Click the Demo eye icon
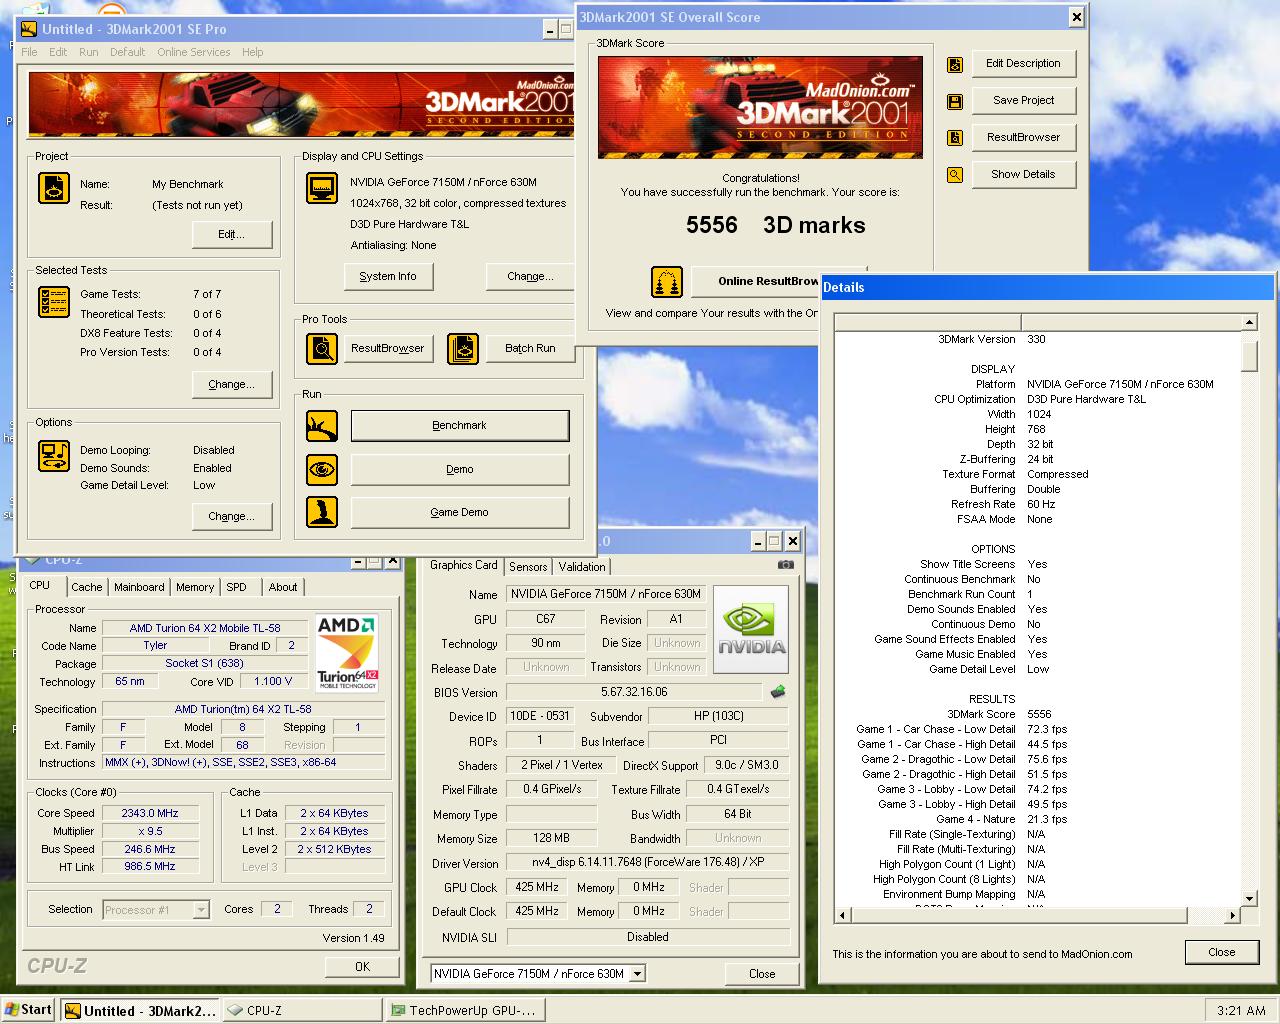1280x1024 pixels. click(322, 469)
